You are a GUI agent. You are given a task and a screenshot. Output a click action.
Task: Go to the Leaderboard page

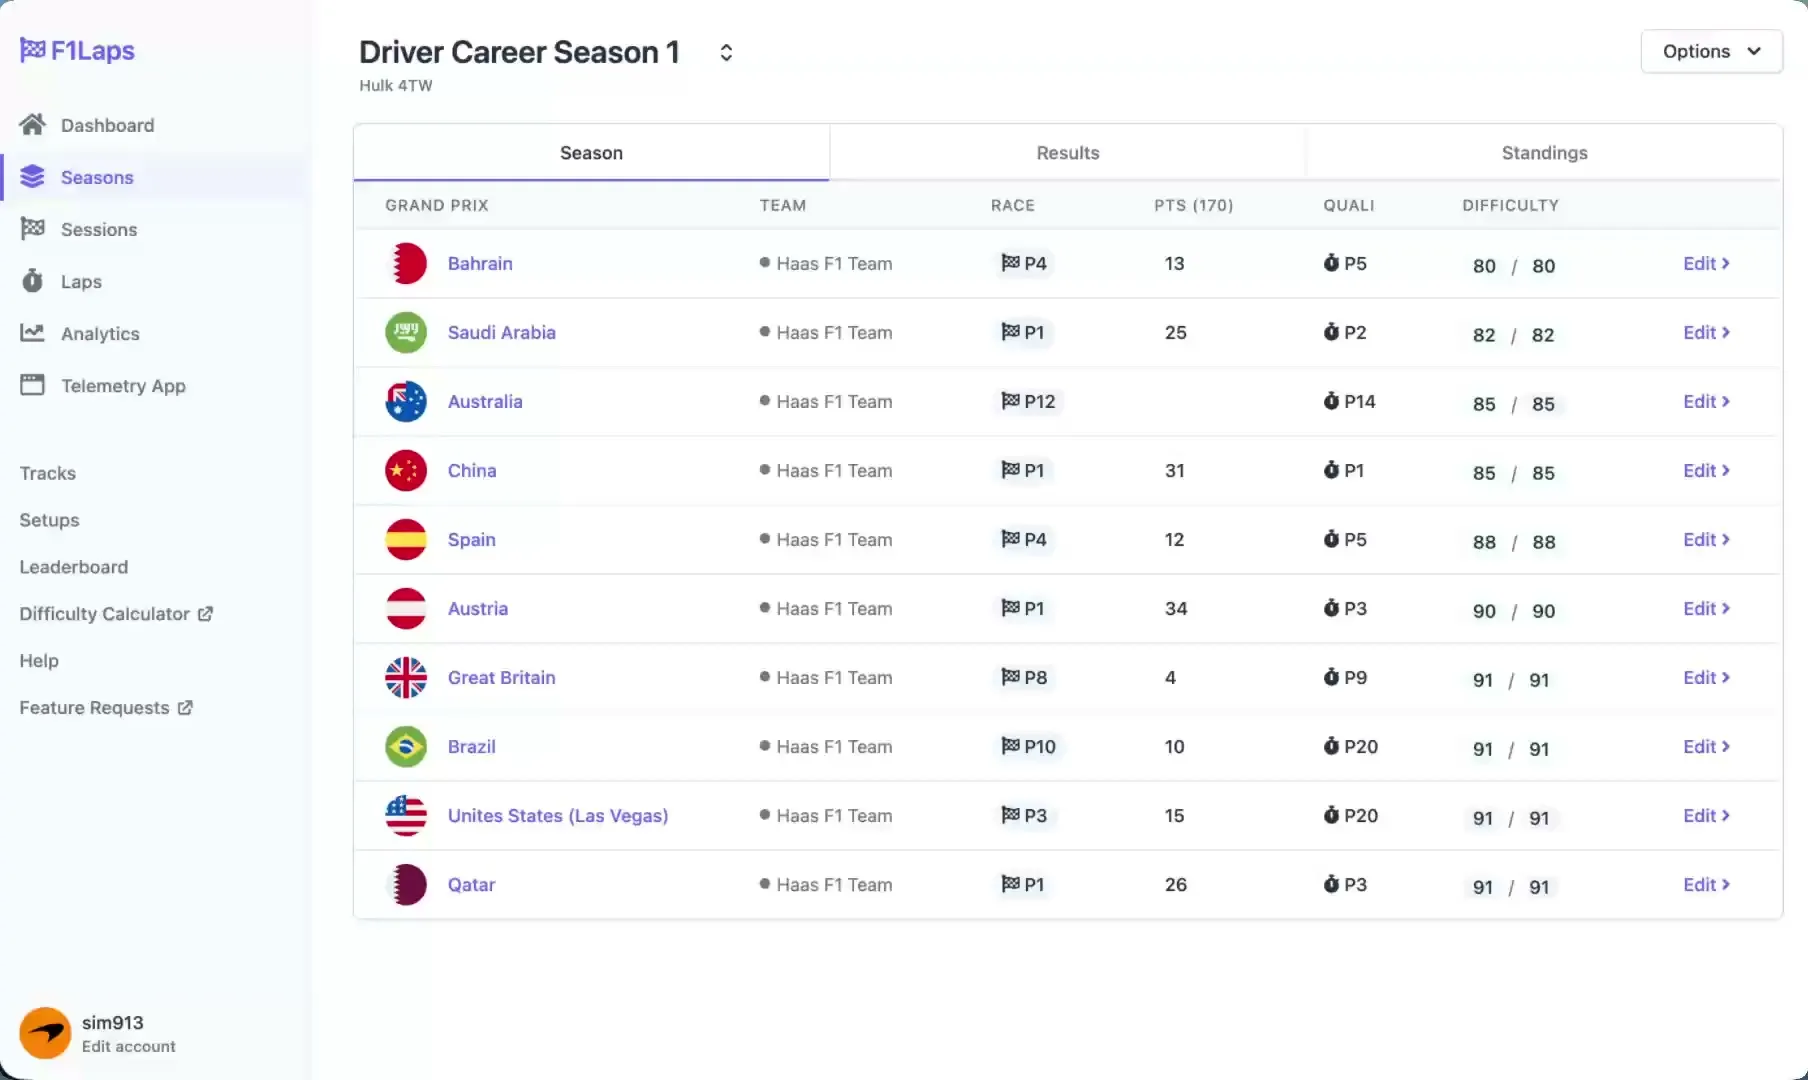coord(74,567)
